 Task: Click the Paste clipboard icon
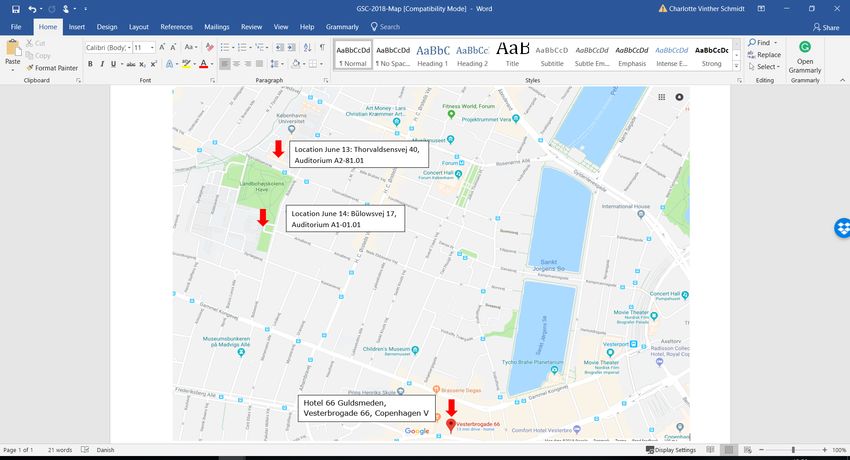coord(12,49)
